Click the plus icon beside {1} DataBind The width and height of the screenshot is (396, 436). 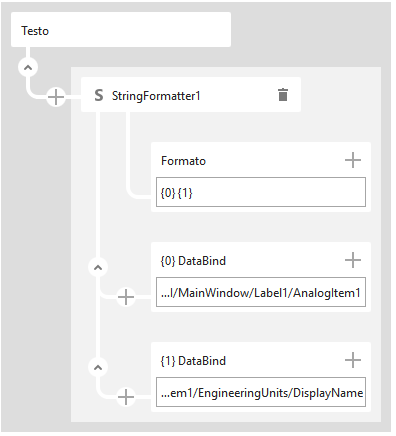(x=353, y=360)
